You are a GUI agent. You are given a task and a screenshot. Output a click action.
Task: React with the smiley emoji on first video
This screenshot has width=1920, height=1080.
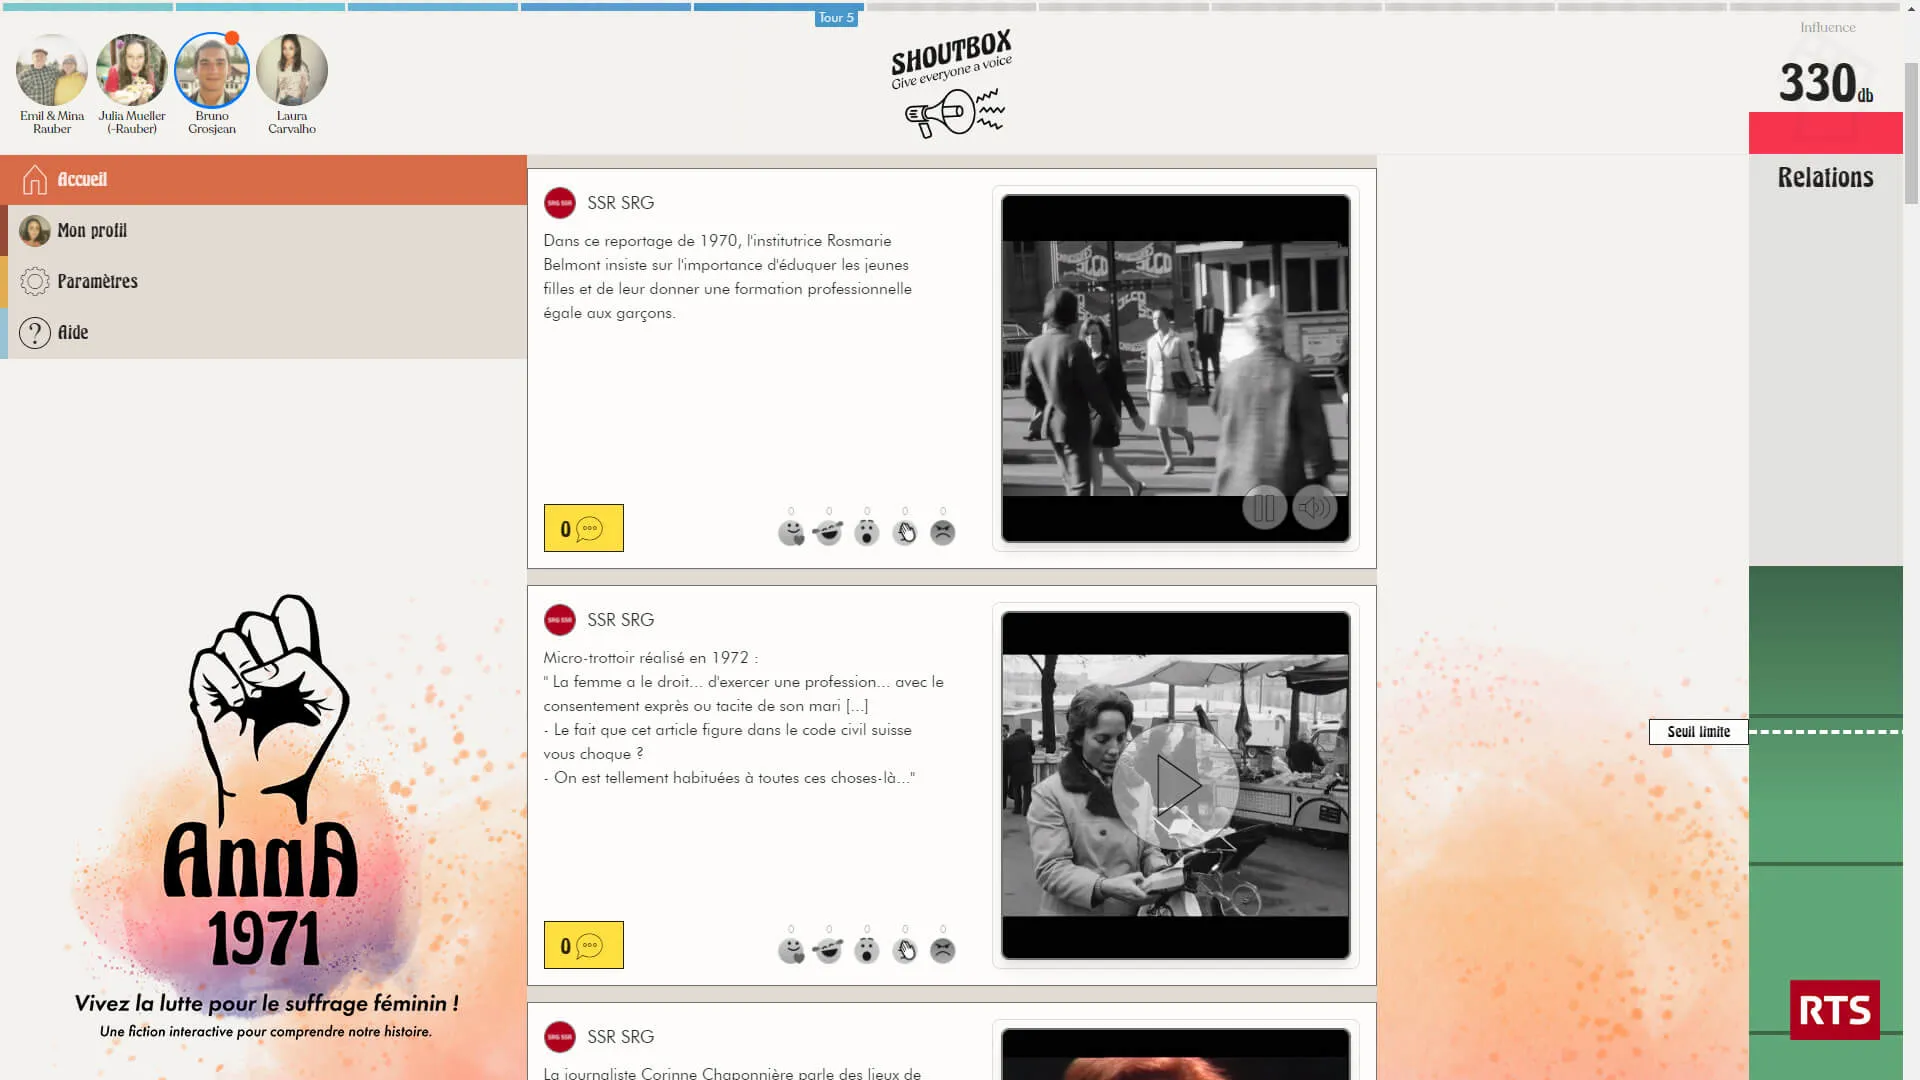coord(790,532)
